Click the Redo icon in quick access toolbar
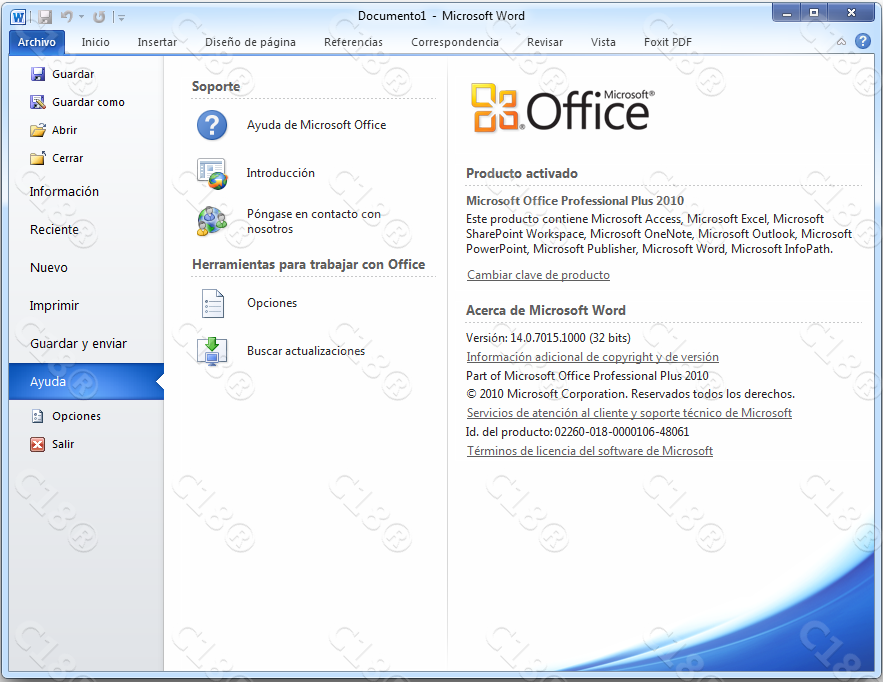 point(99,17)
